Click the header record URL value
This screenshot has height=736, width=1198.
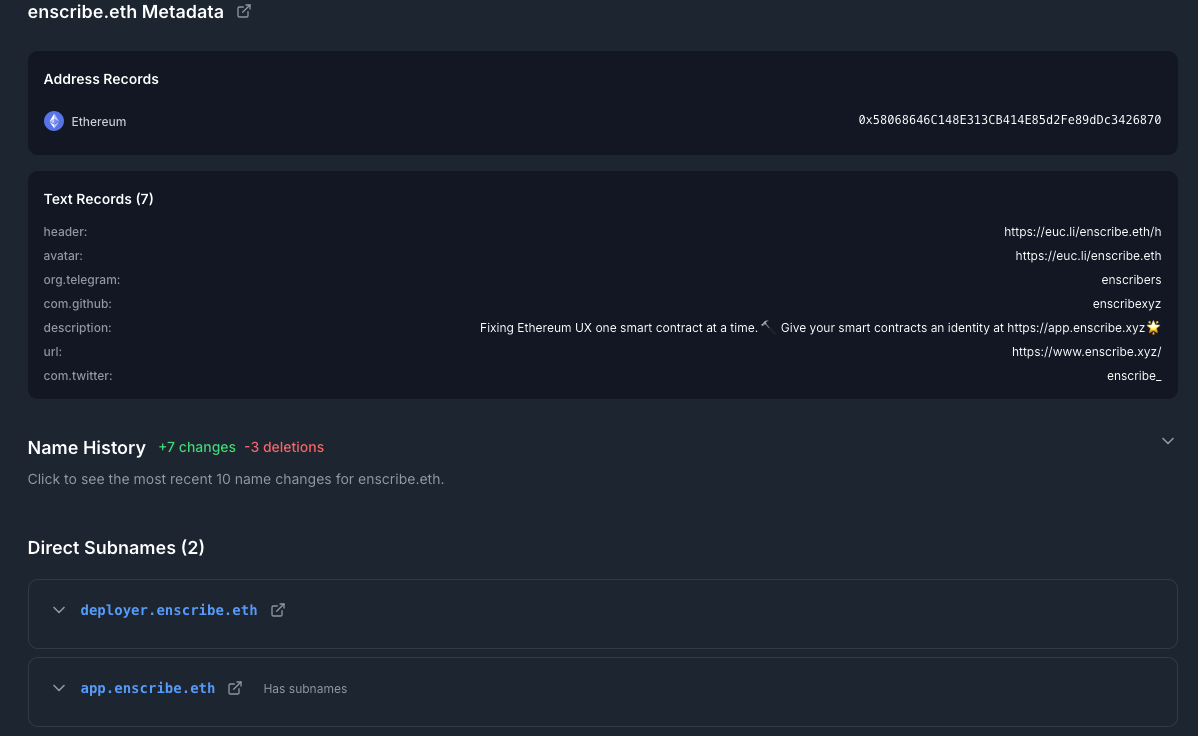[1082, 232]
